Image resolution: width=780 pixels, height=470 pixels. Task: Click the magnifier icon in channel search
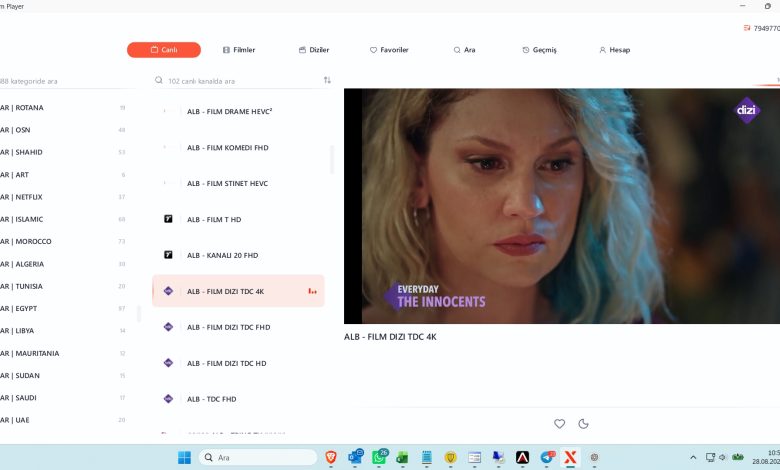pyautogui.click(x=159, y=80)
